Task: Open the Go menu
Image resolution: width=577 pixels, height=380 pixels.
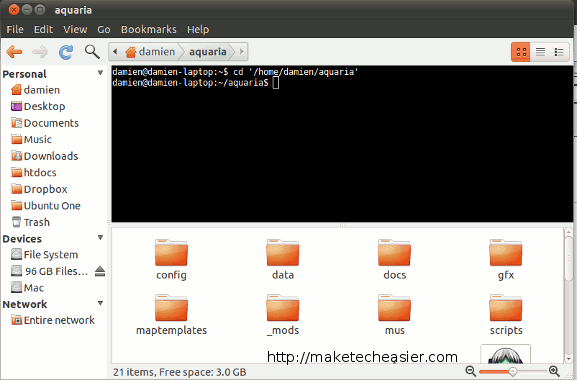Action: 104,29
